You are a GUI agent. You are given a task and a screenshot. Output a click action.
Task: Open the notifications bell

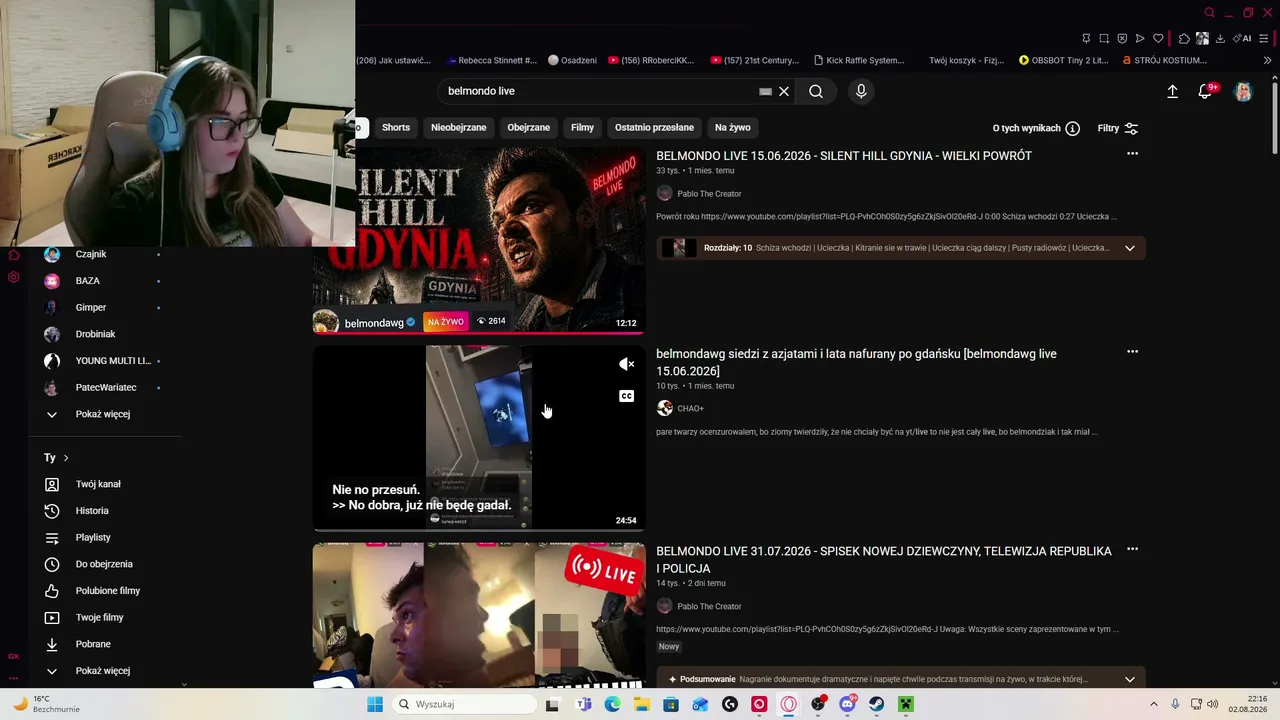[x=1206, y=91]
